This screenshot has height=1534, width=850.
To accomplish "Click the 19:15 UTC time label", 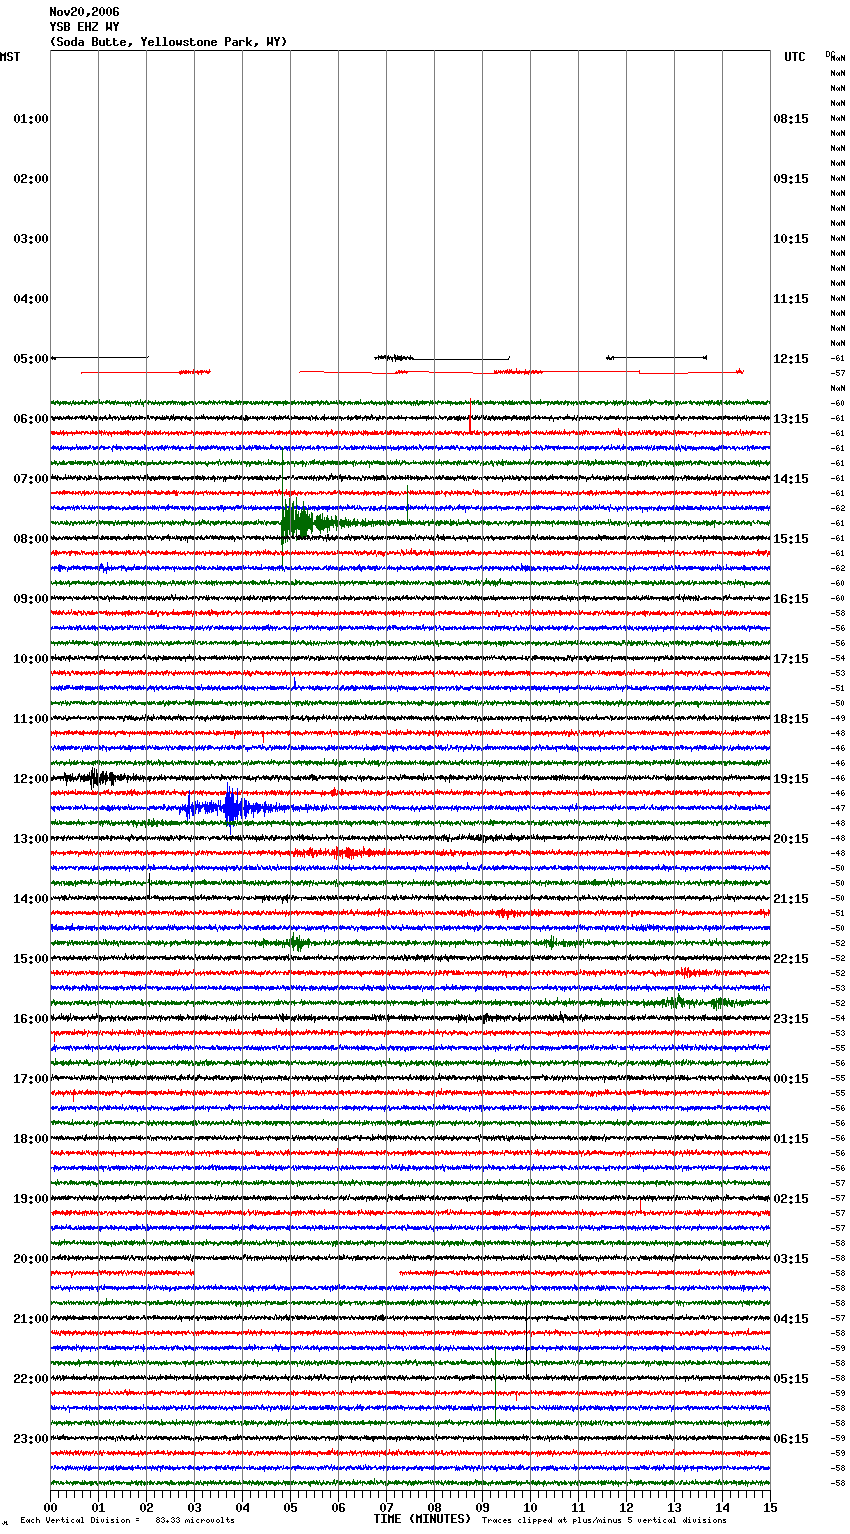I will pyautogui.click(x=791, y=779).
